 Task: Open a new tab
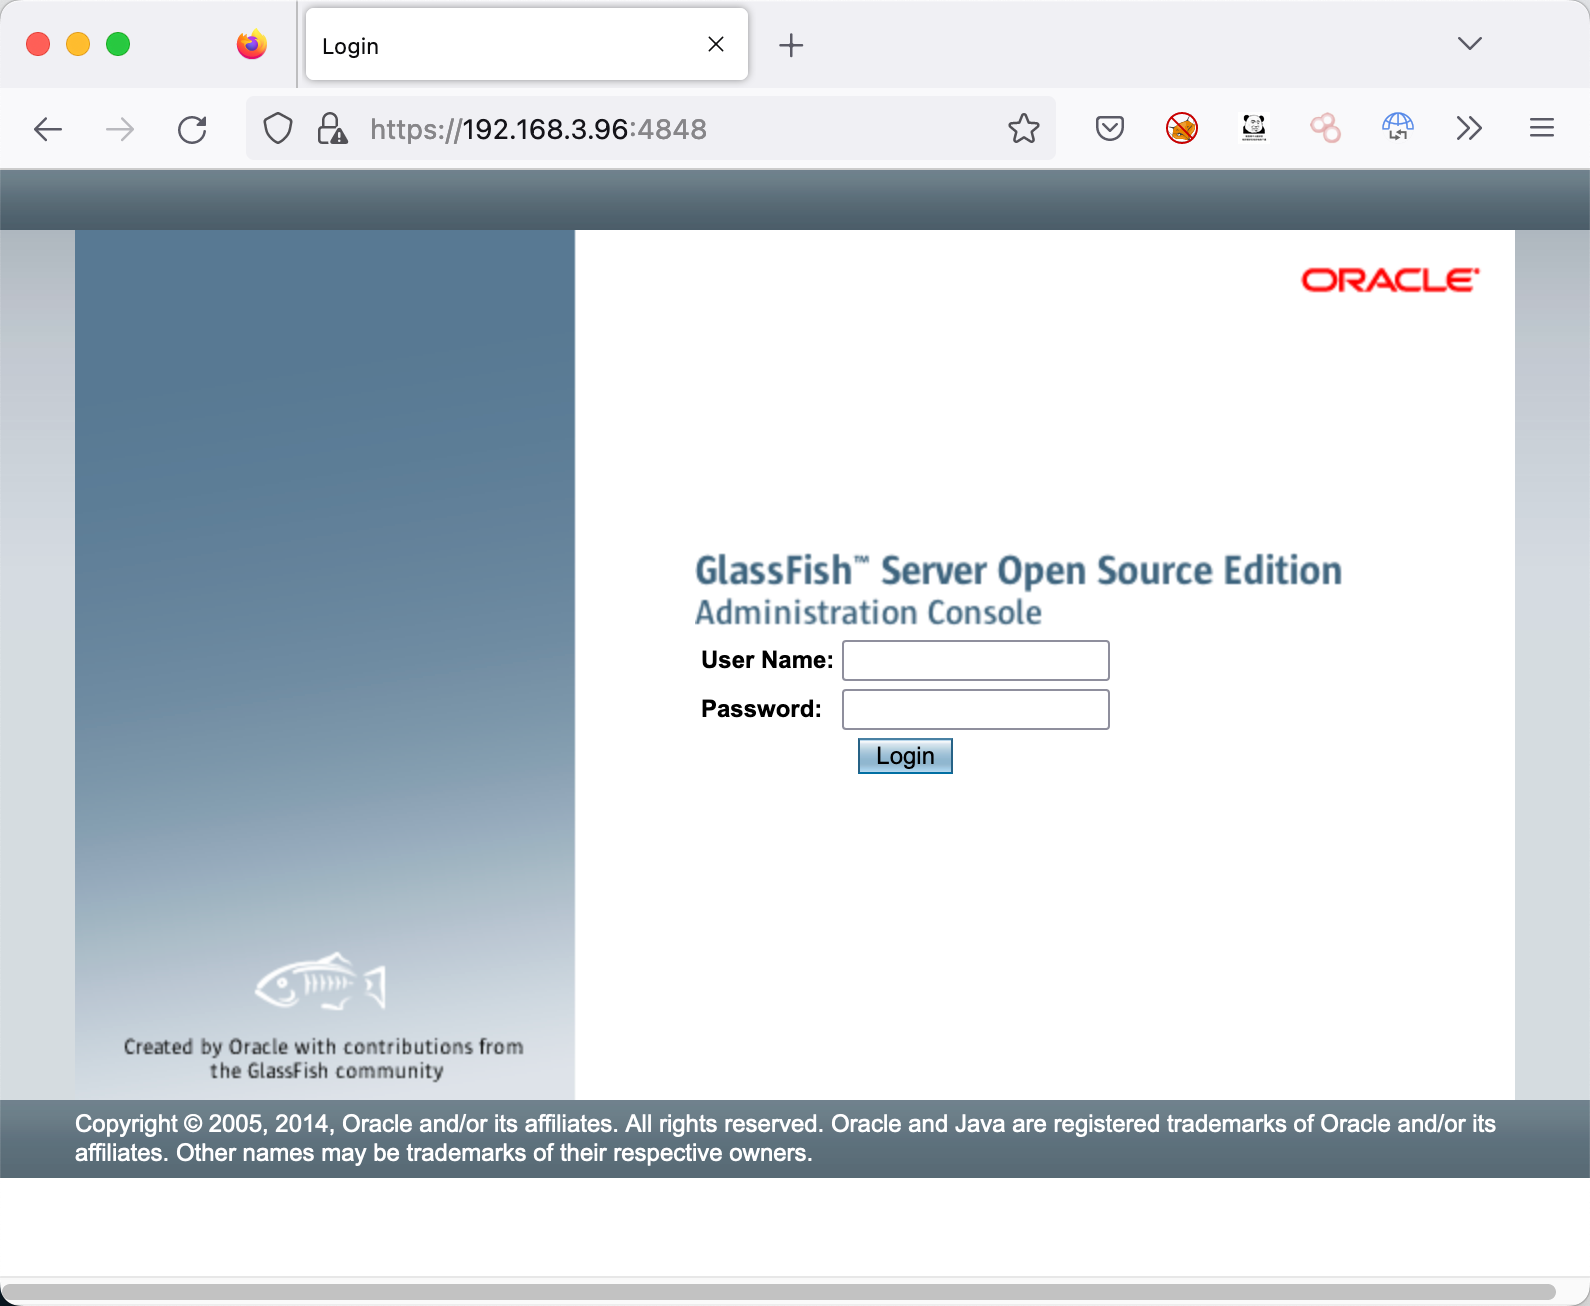[791, 45]
